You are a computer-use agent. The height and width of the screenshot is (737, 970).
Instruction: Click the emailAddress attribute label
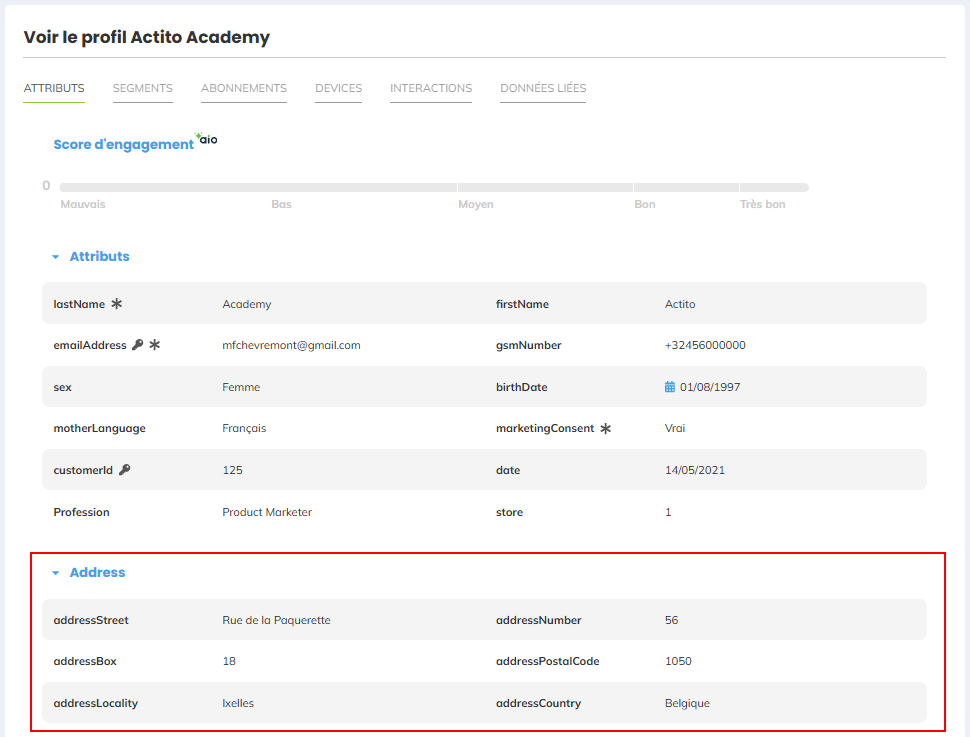pos(90,345)
